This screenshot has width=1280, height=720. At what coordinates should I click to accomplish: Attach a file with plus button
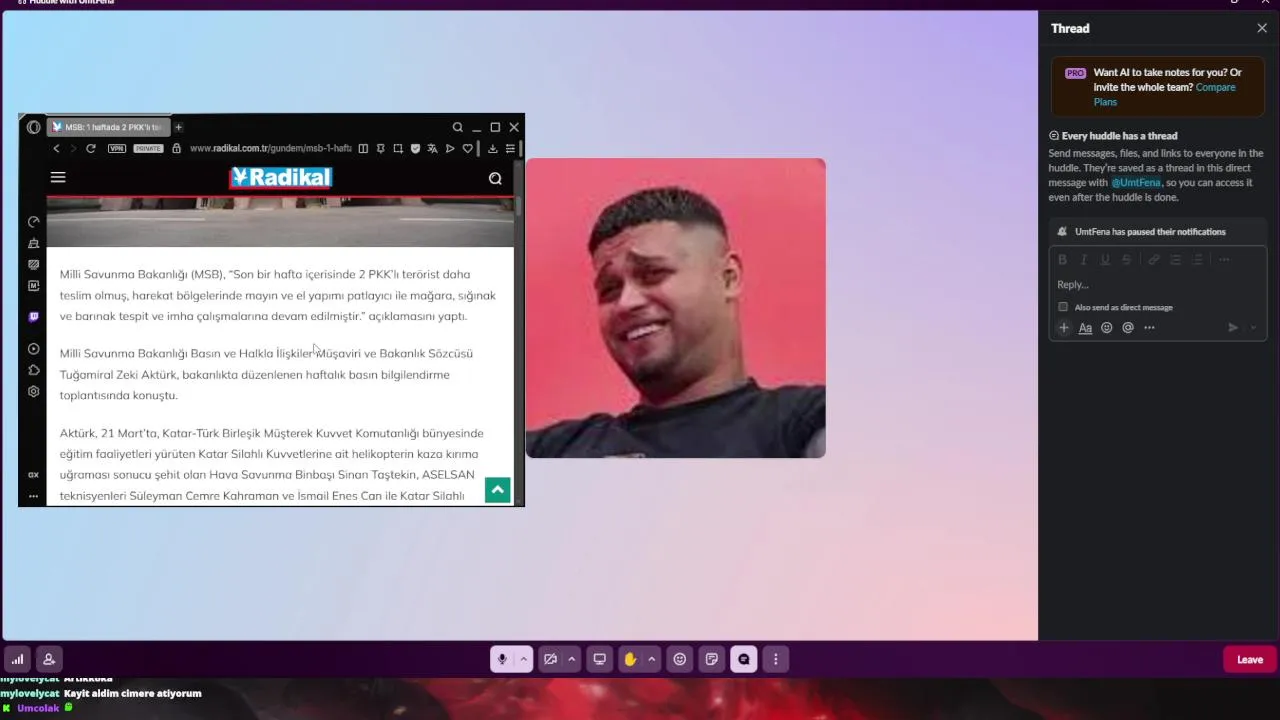[x=1064, y=328]
